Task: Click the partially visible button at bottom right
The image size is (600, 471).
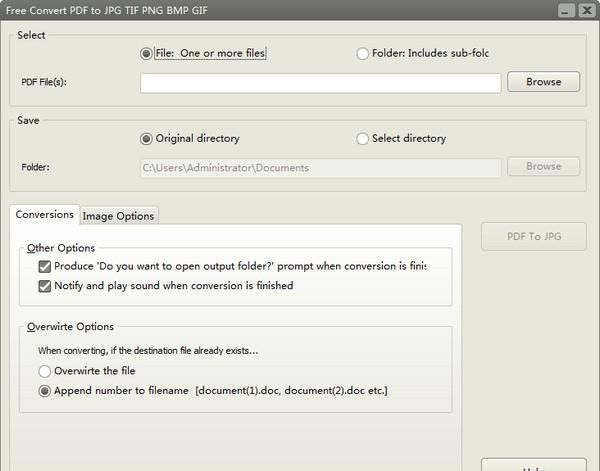Action: 534,465
